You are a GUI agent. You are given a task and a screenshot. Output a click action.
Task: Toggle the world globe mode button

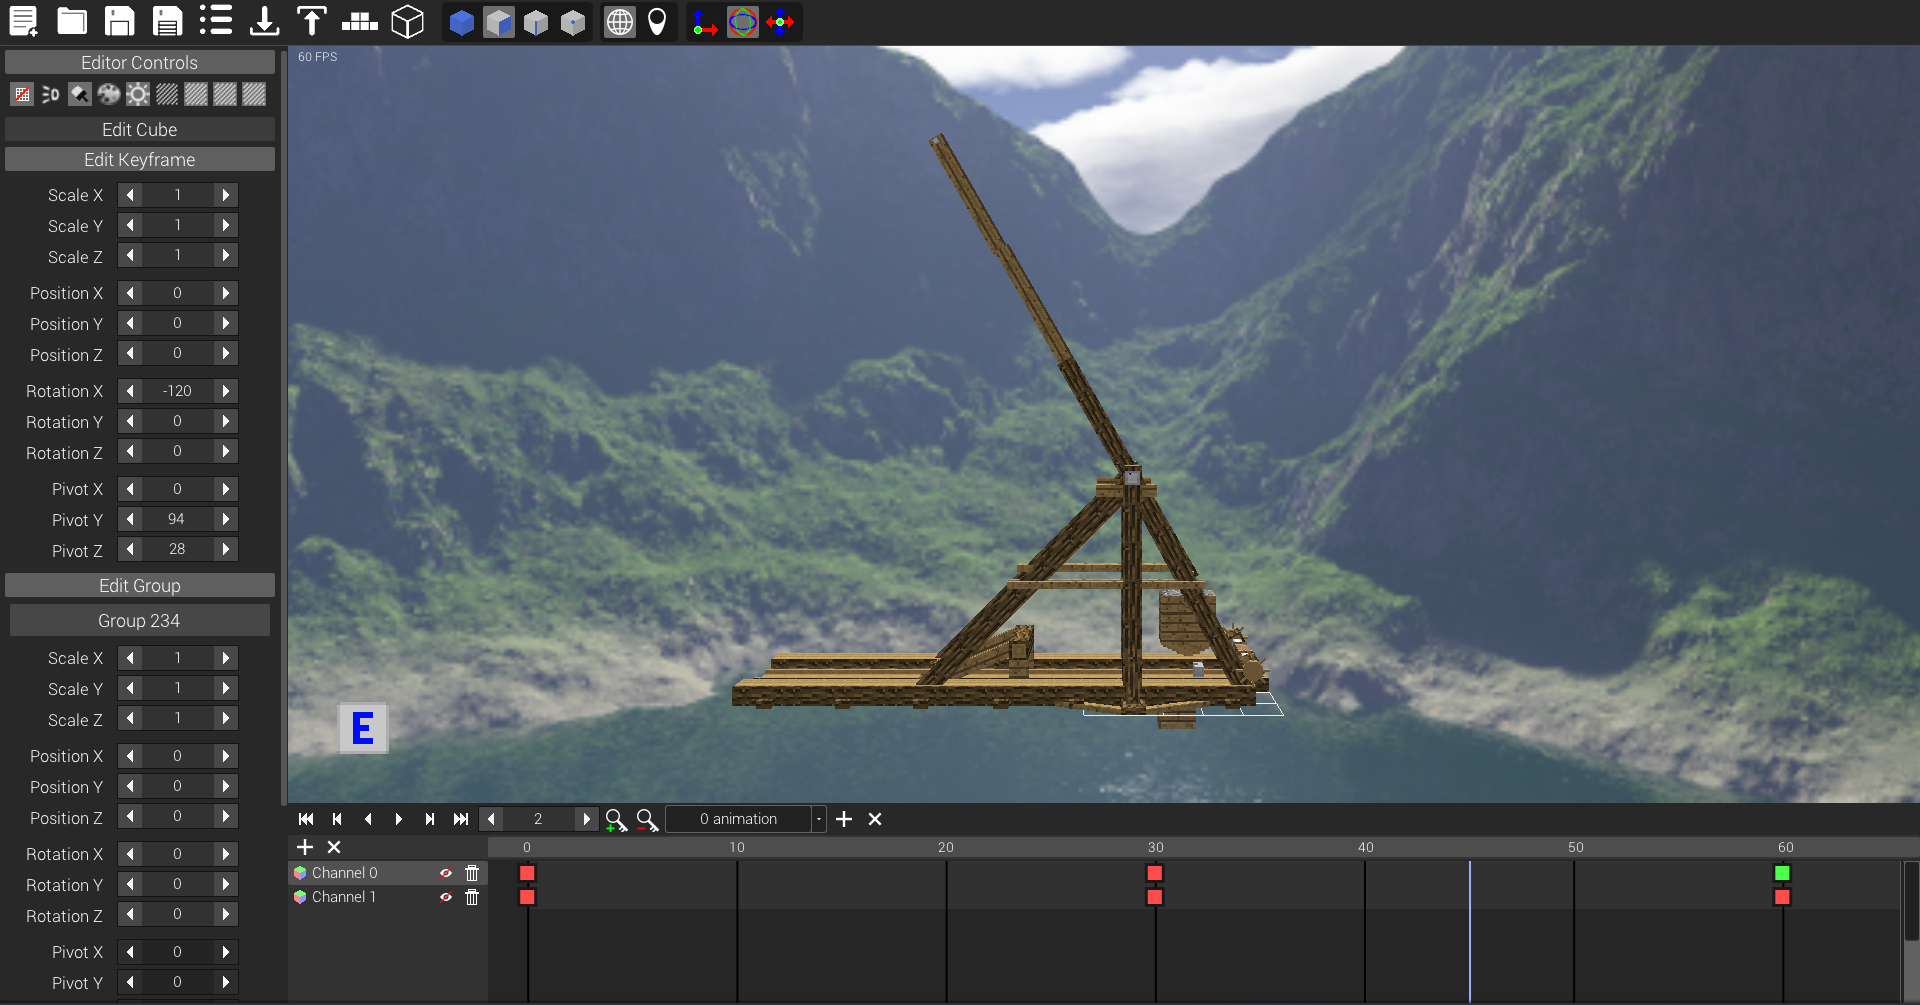pyautogui.click(x=620, y=22)
